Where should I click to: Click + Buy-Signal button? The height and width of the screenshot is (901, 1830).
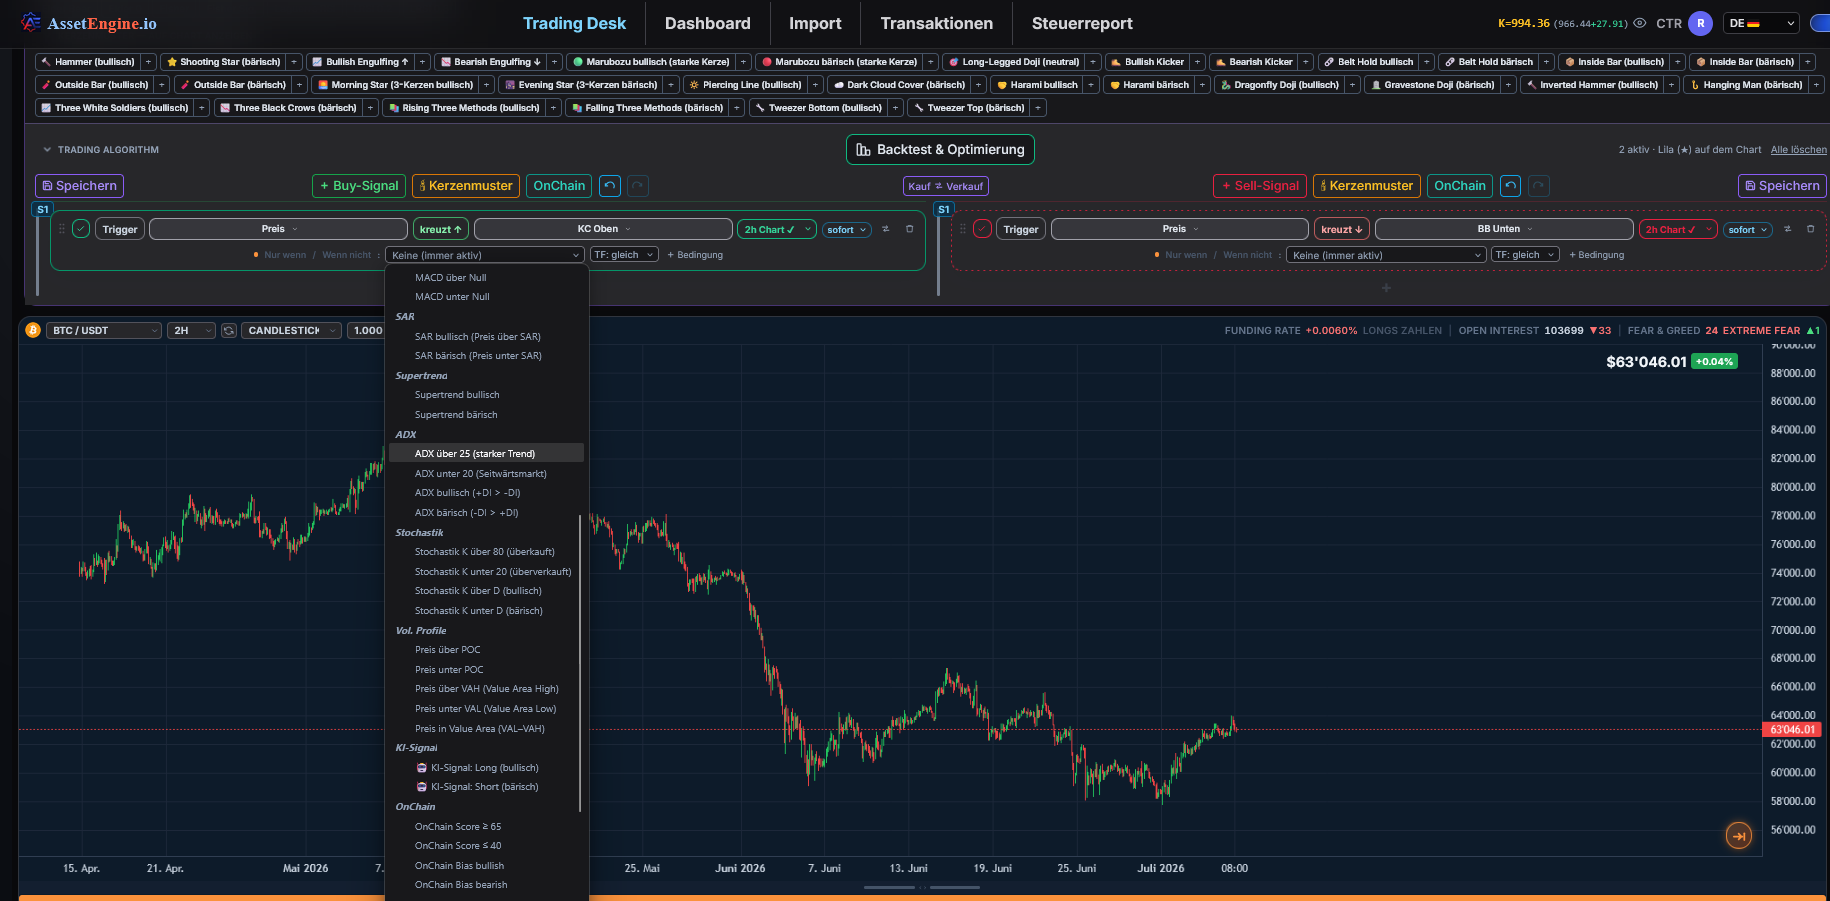coord(359,186)
